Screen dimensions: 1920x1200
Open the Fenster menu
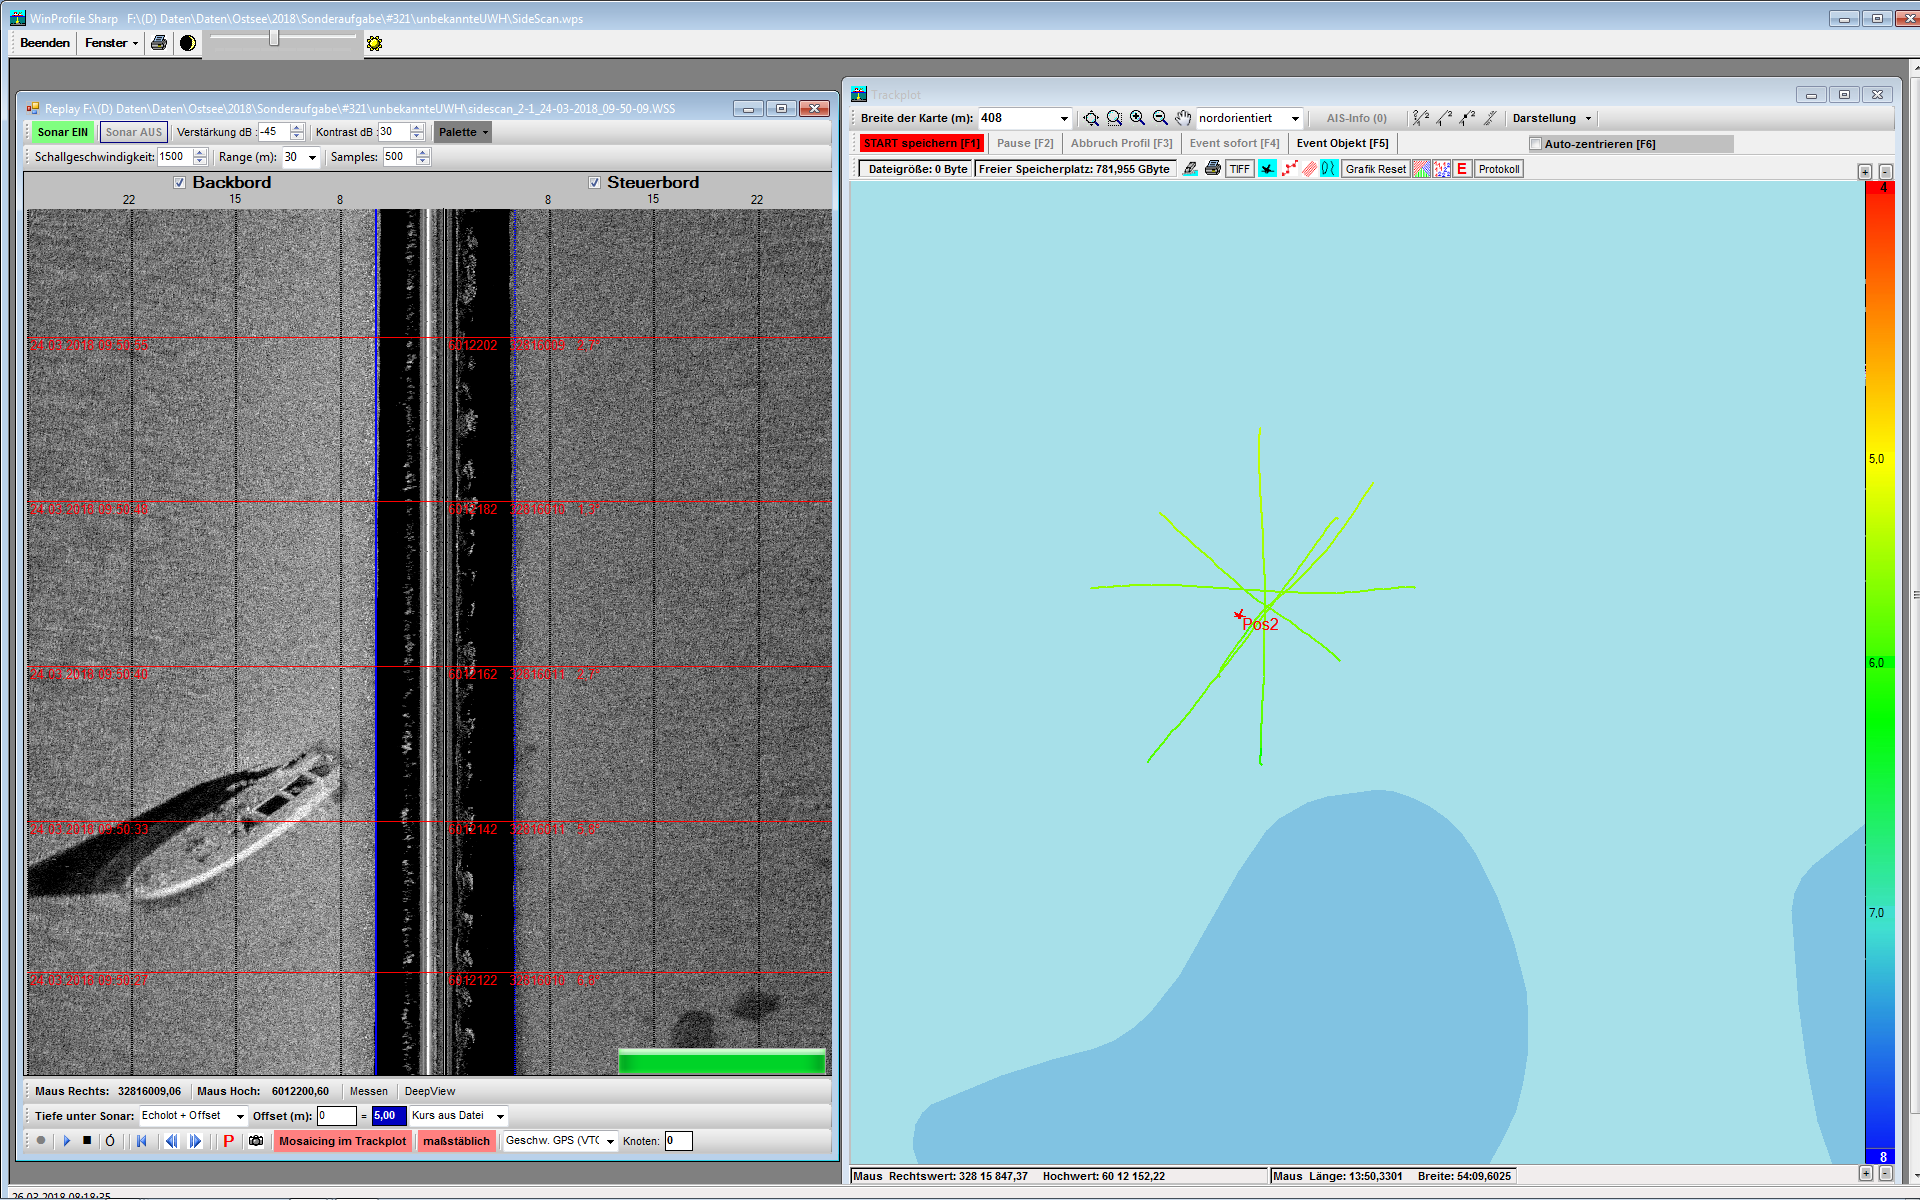point(110,43)
